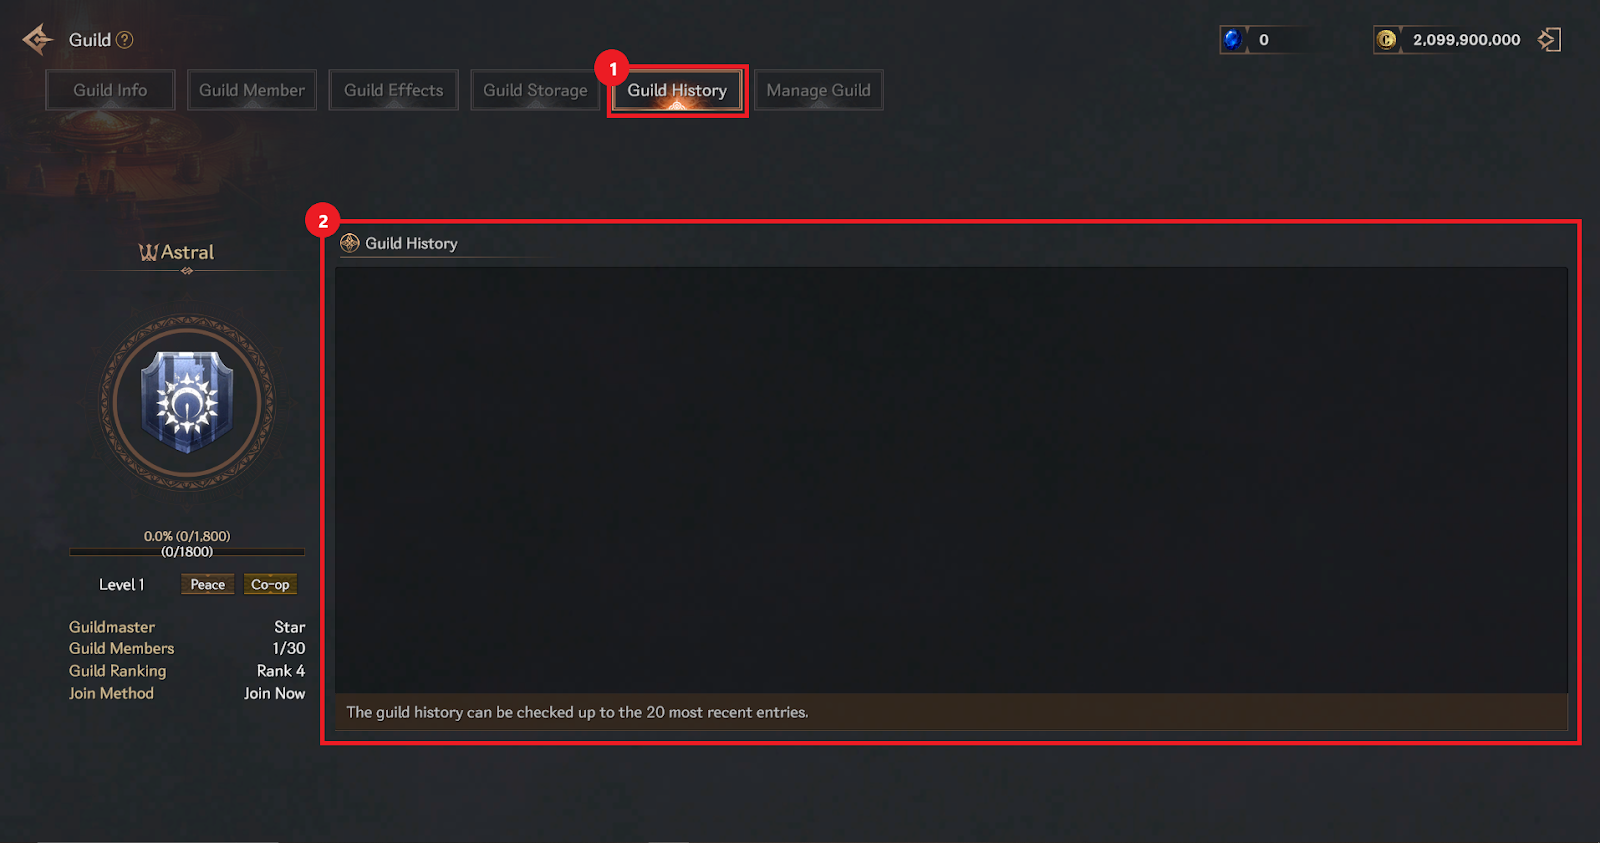This screenshot has height=843, width=1600.
Task: Select the Guild History tab
Action: 677,90
